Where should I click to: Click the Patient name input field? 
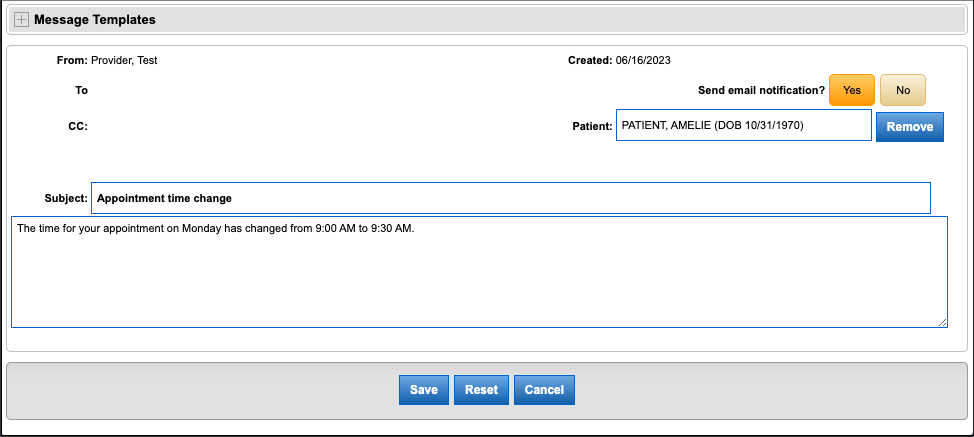pos(742,126)
